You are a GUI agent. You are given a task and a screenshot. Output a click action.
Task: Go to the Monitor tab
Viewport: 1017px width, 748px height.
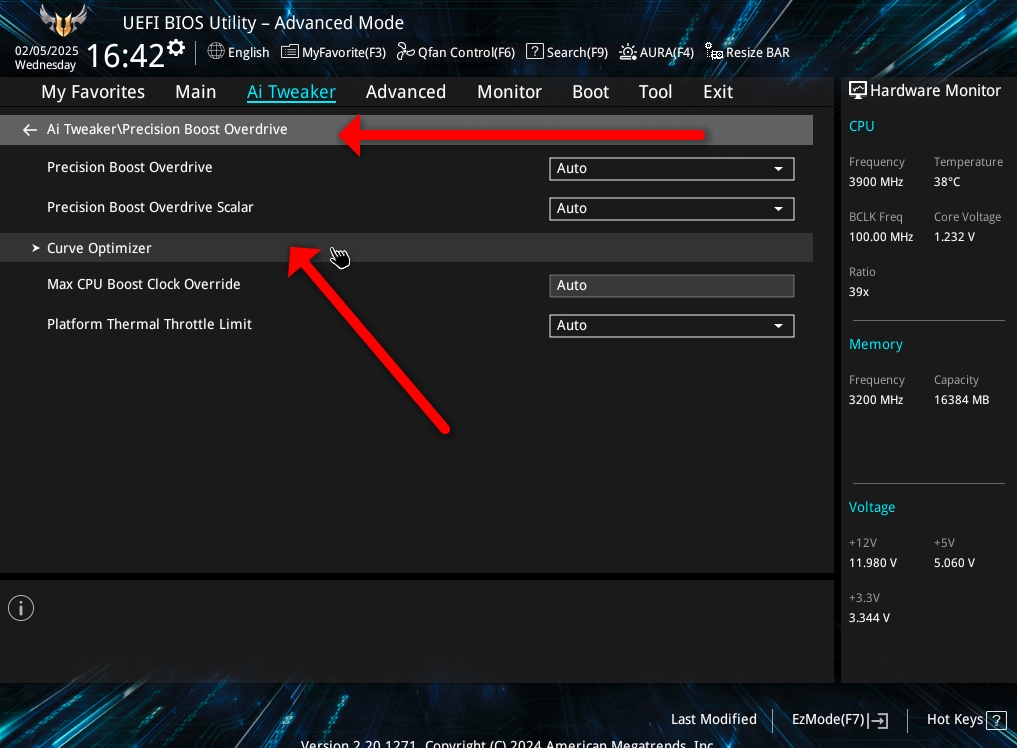(x=509, y=92)
